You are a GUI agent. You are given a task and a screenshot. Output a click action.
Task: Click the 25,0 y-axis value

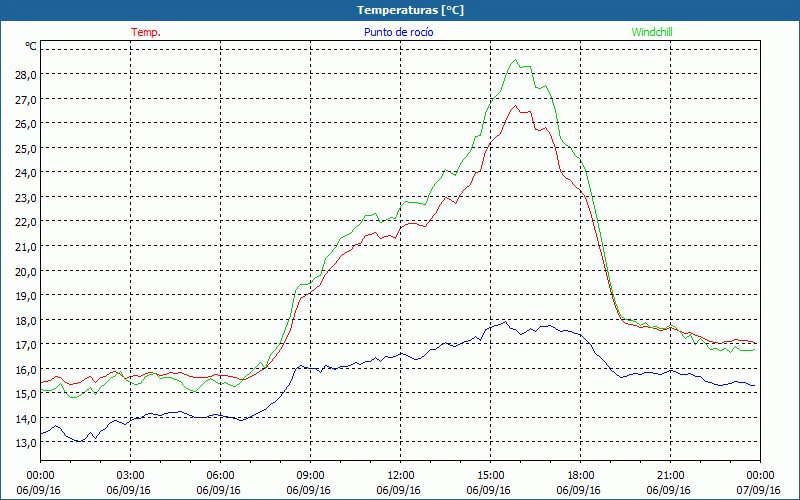[26, 148]
